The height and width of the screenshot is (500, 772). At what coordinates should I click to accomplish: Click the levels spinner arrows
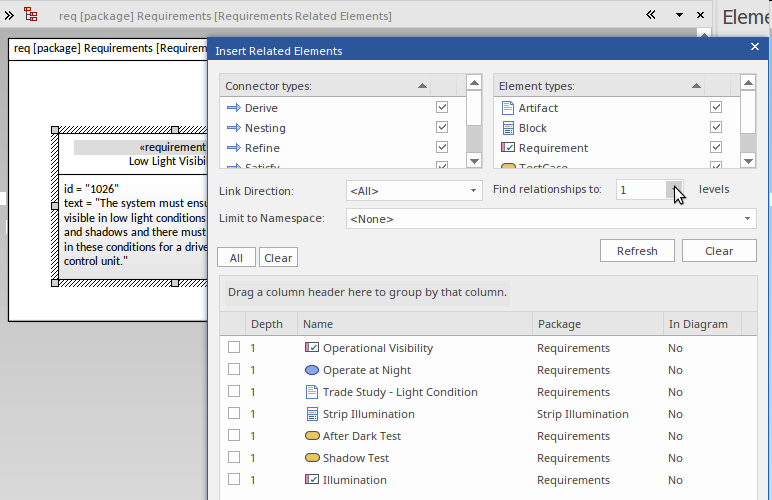coord(676,190)
